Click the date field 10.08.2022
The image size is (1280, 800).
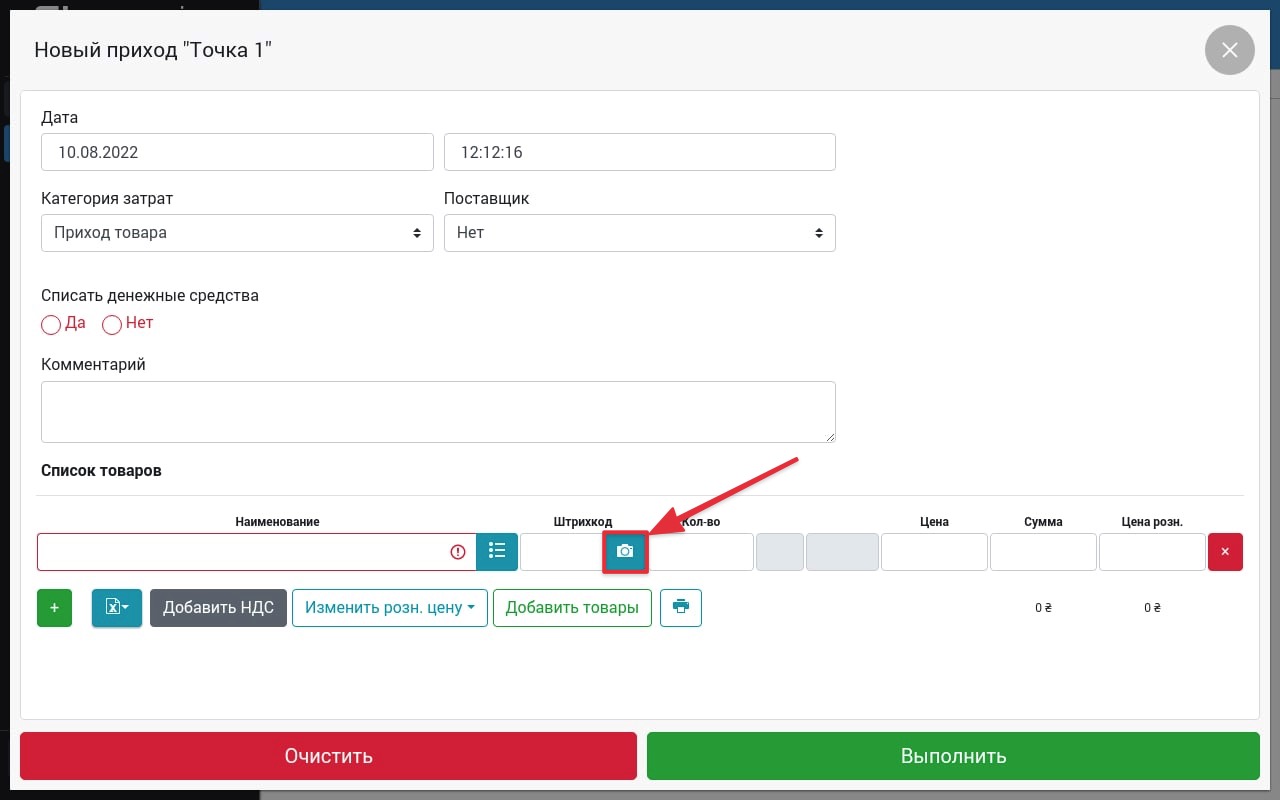[237, 153]
